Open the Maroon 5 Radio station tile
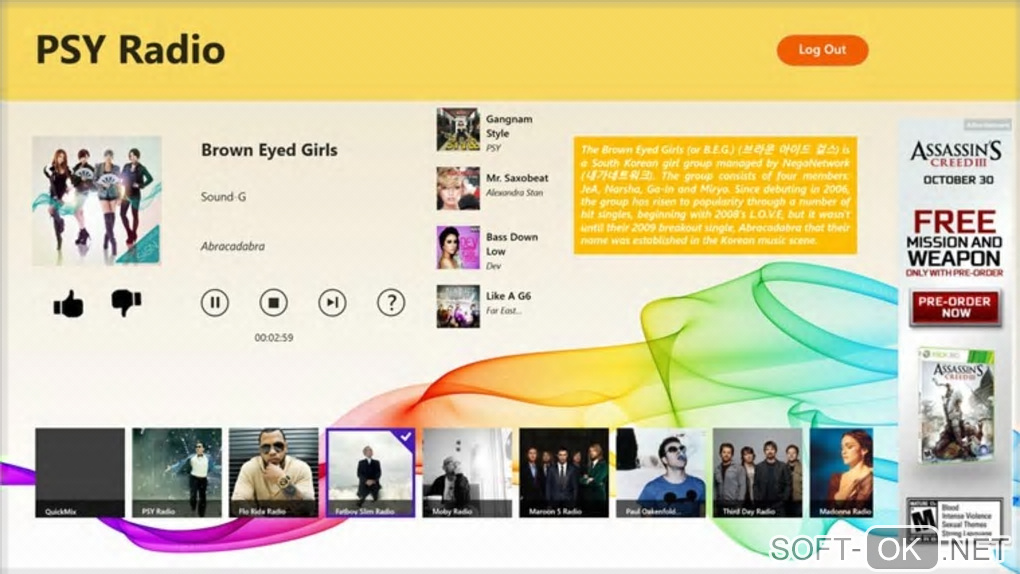Screen dimensions: 1020x574 coord(564,472)
